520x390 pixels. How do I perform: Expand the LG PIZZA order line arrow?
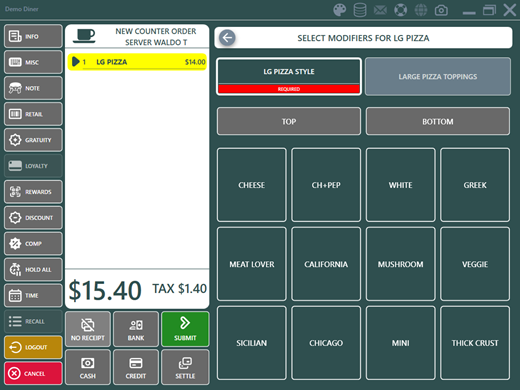[76, 62]
